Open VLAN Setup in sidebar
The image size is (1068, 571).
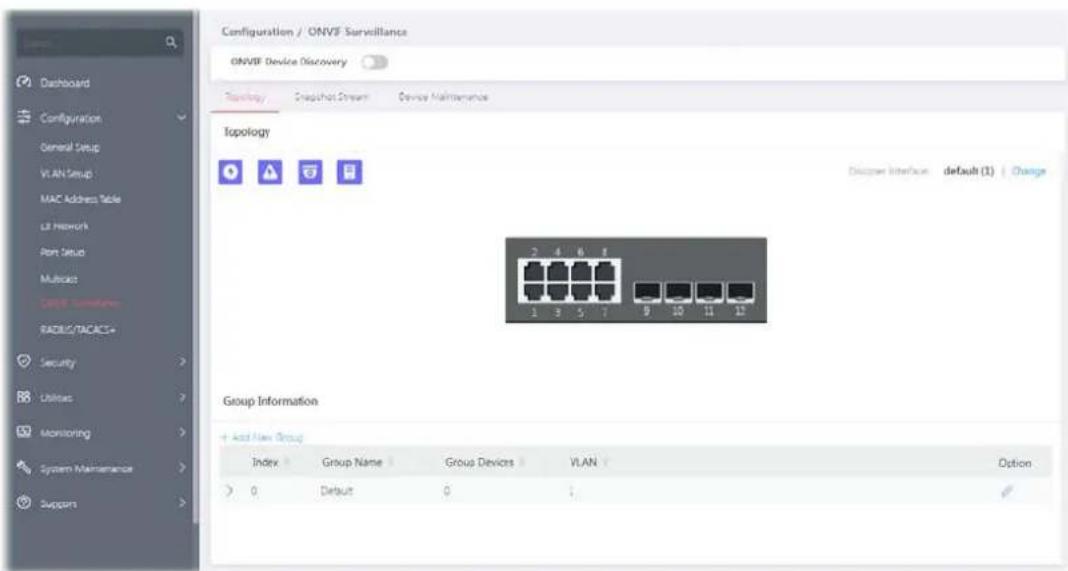click(65, 174)
